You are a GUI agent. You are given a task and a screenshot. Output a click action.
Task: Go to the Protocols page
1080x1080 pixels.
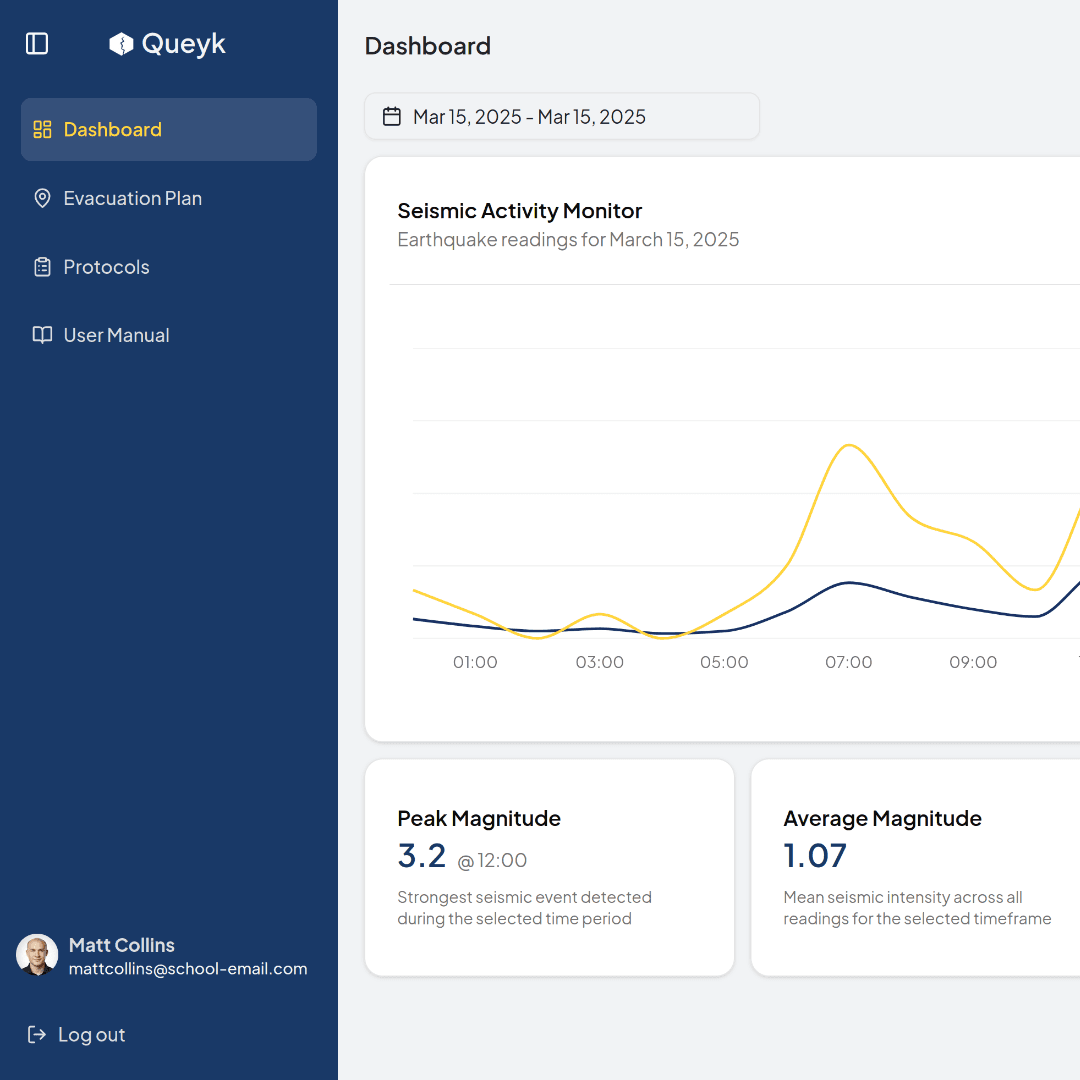pos(106,267)
